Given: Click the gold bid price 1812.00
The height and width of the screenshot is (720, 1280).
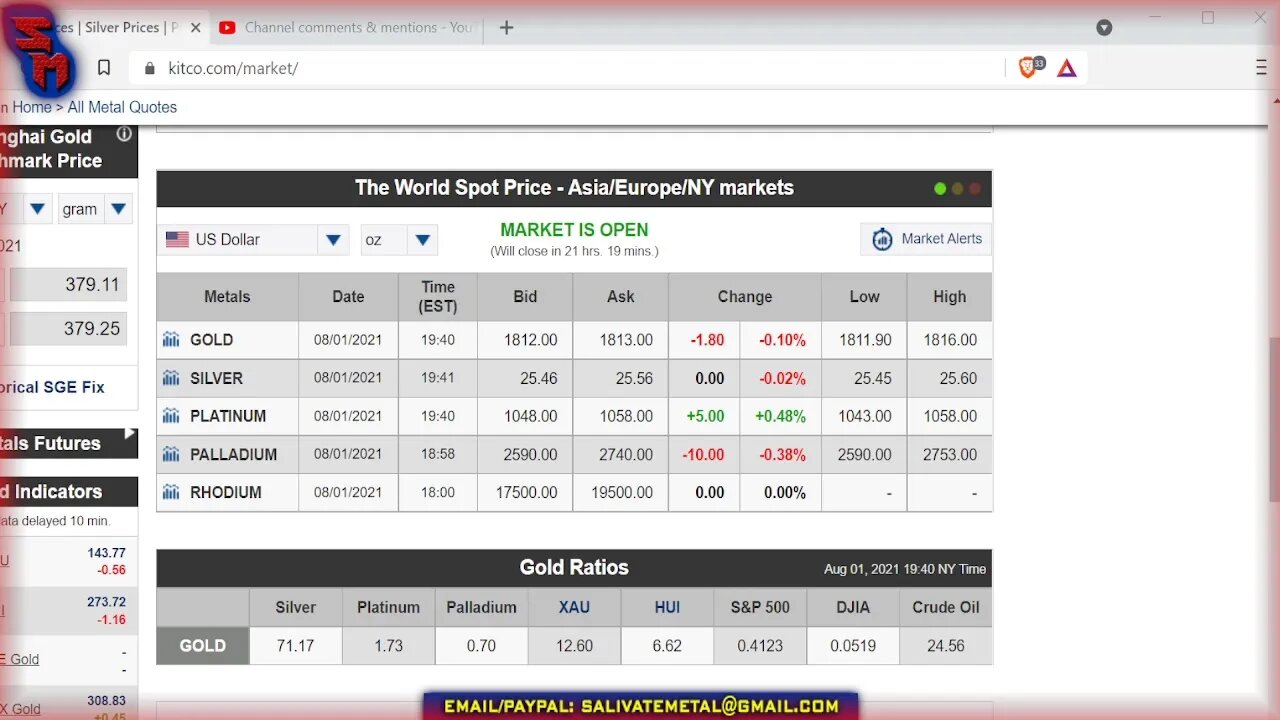Looking at the screenshot, I should [531, 340].
